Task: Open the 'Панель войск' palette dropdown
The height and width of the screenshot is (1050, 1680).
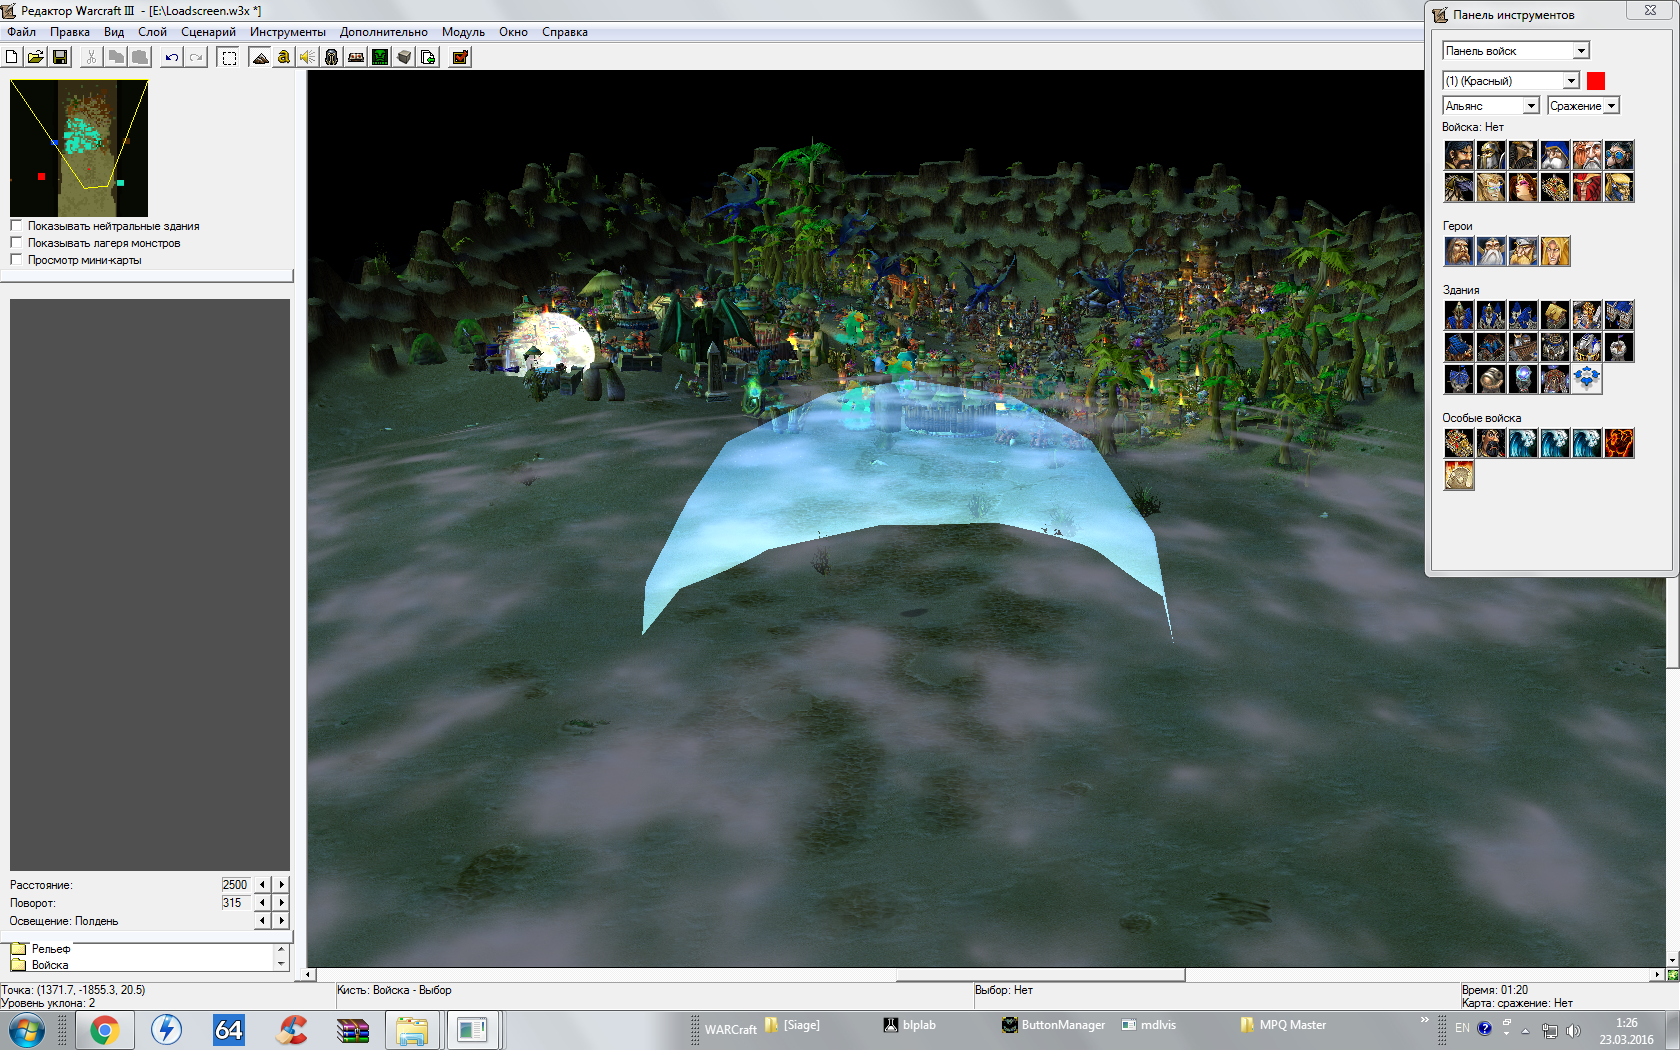Action: pyautogui.click(x=1515, y=51)
